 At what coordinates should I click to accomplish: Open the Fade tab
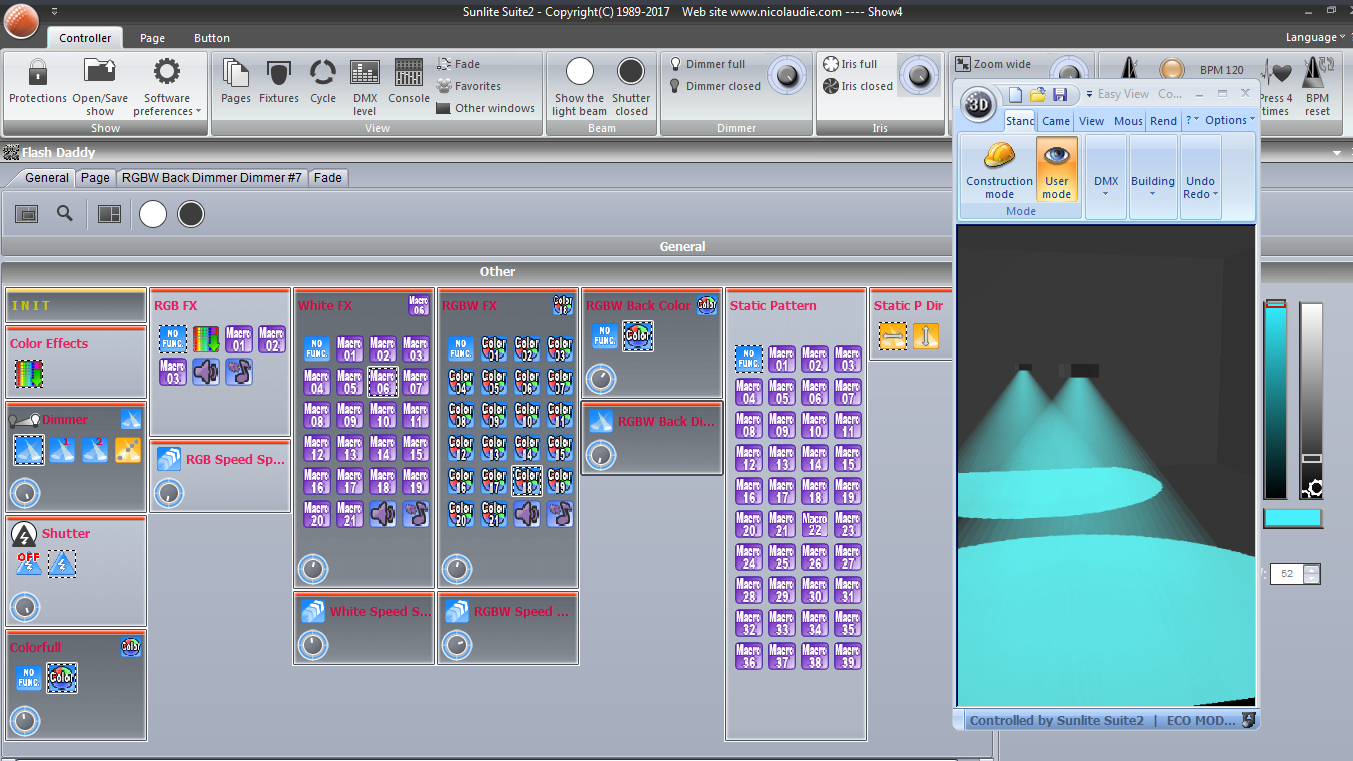point(327,177)
